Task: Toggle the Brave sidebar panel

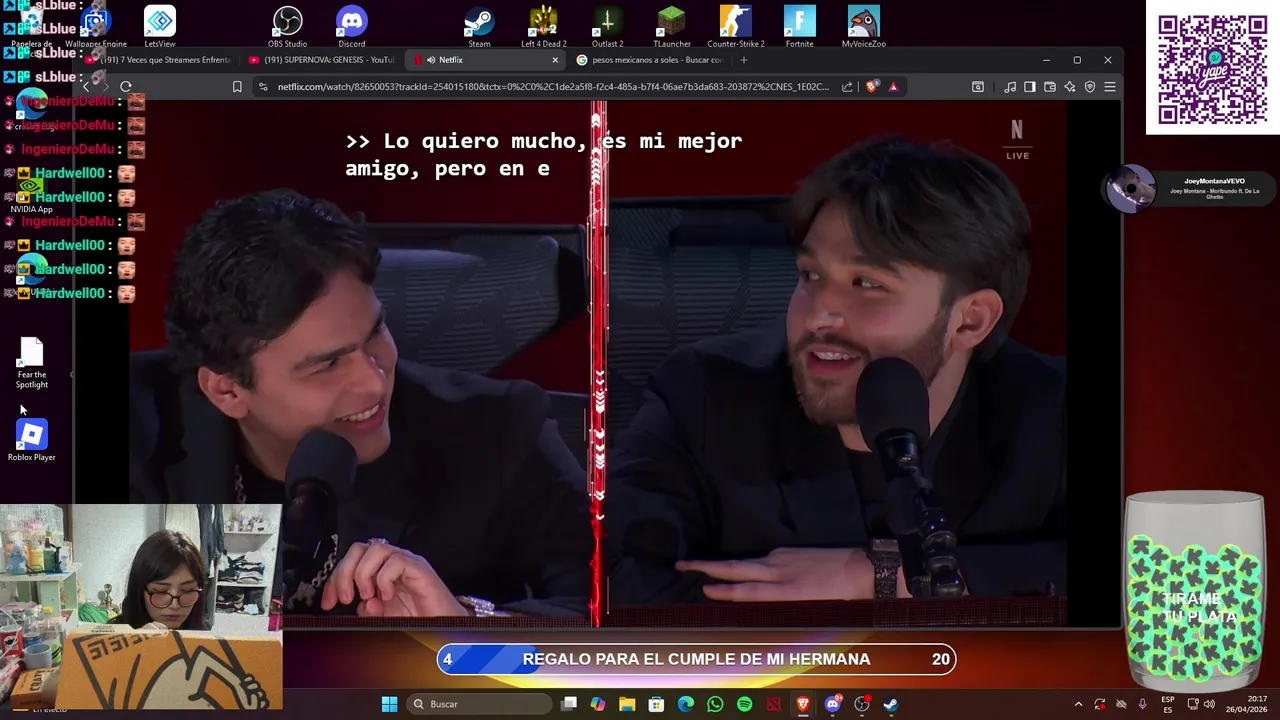Action: tap(1030, 87)
